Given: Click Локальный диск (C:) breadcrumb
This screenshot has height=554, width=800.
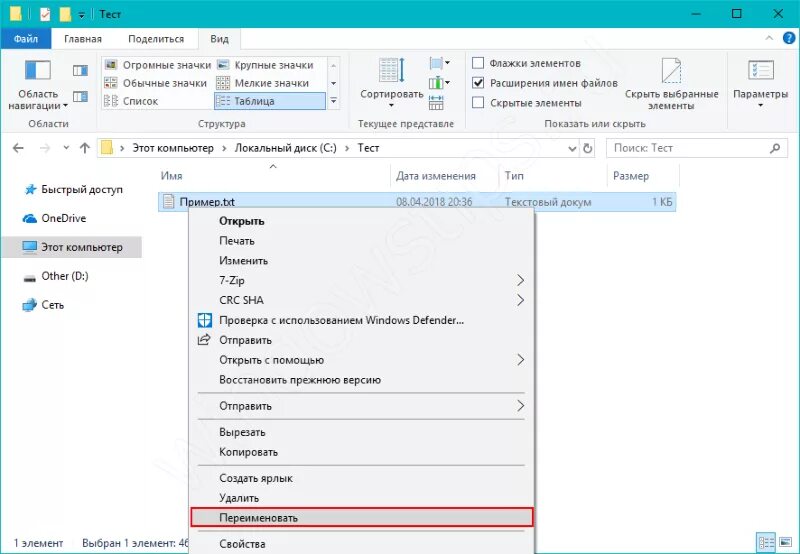Looking at the screenshot, I should pyautogui.click(x=285, y=148).
